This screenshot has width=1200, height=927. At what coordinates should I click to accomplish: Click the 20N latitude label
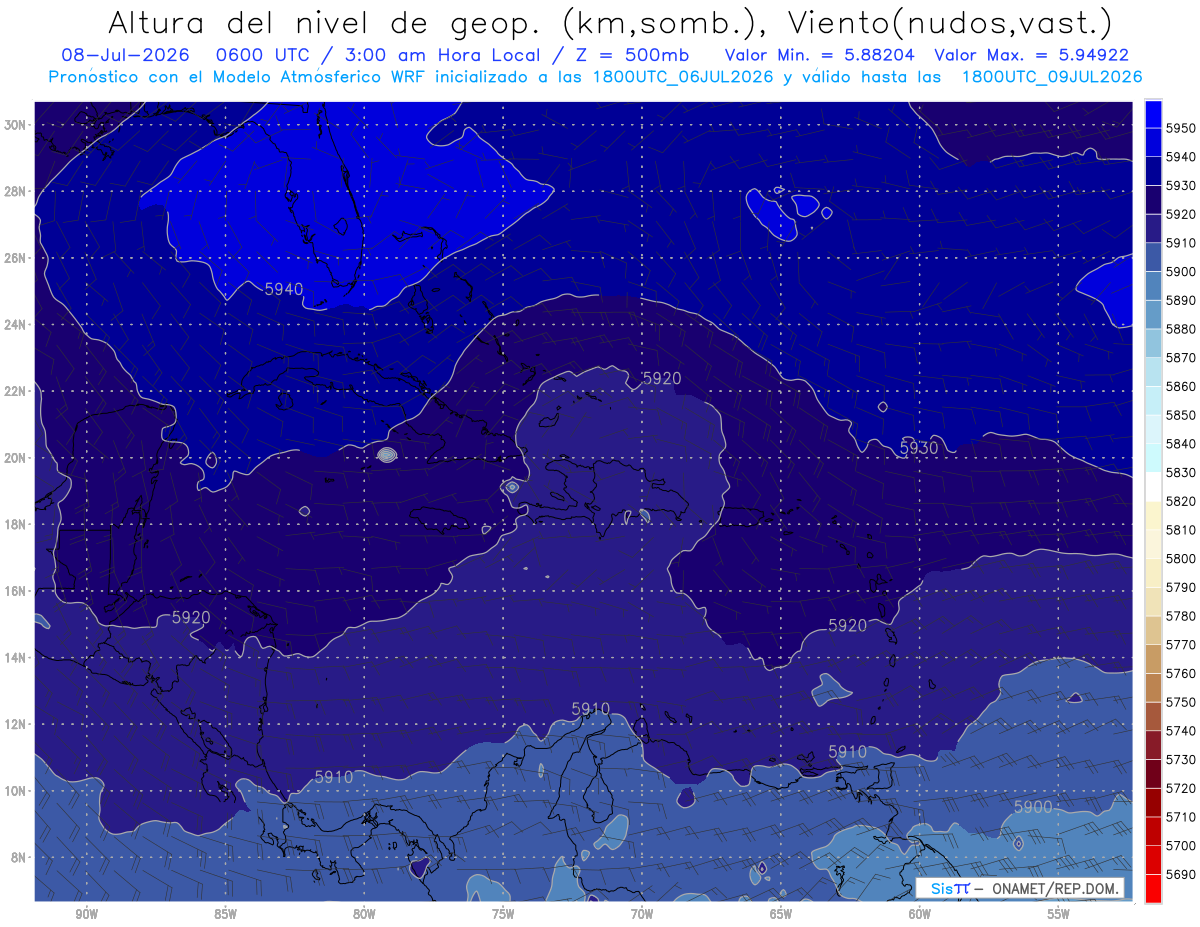(x=15, y=458)
